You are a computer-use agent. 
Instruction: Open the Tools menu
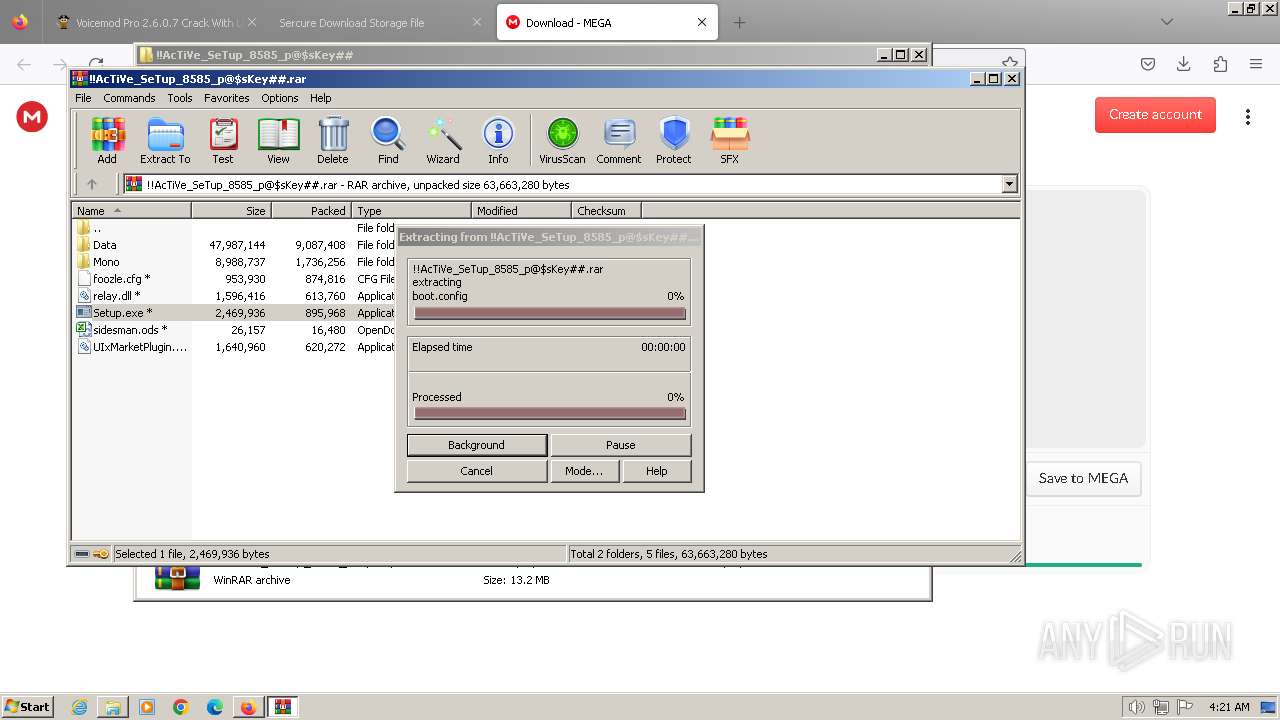coord(180,98)
